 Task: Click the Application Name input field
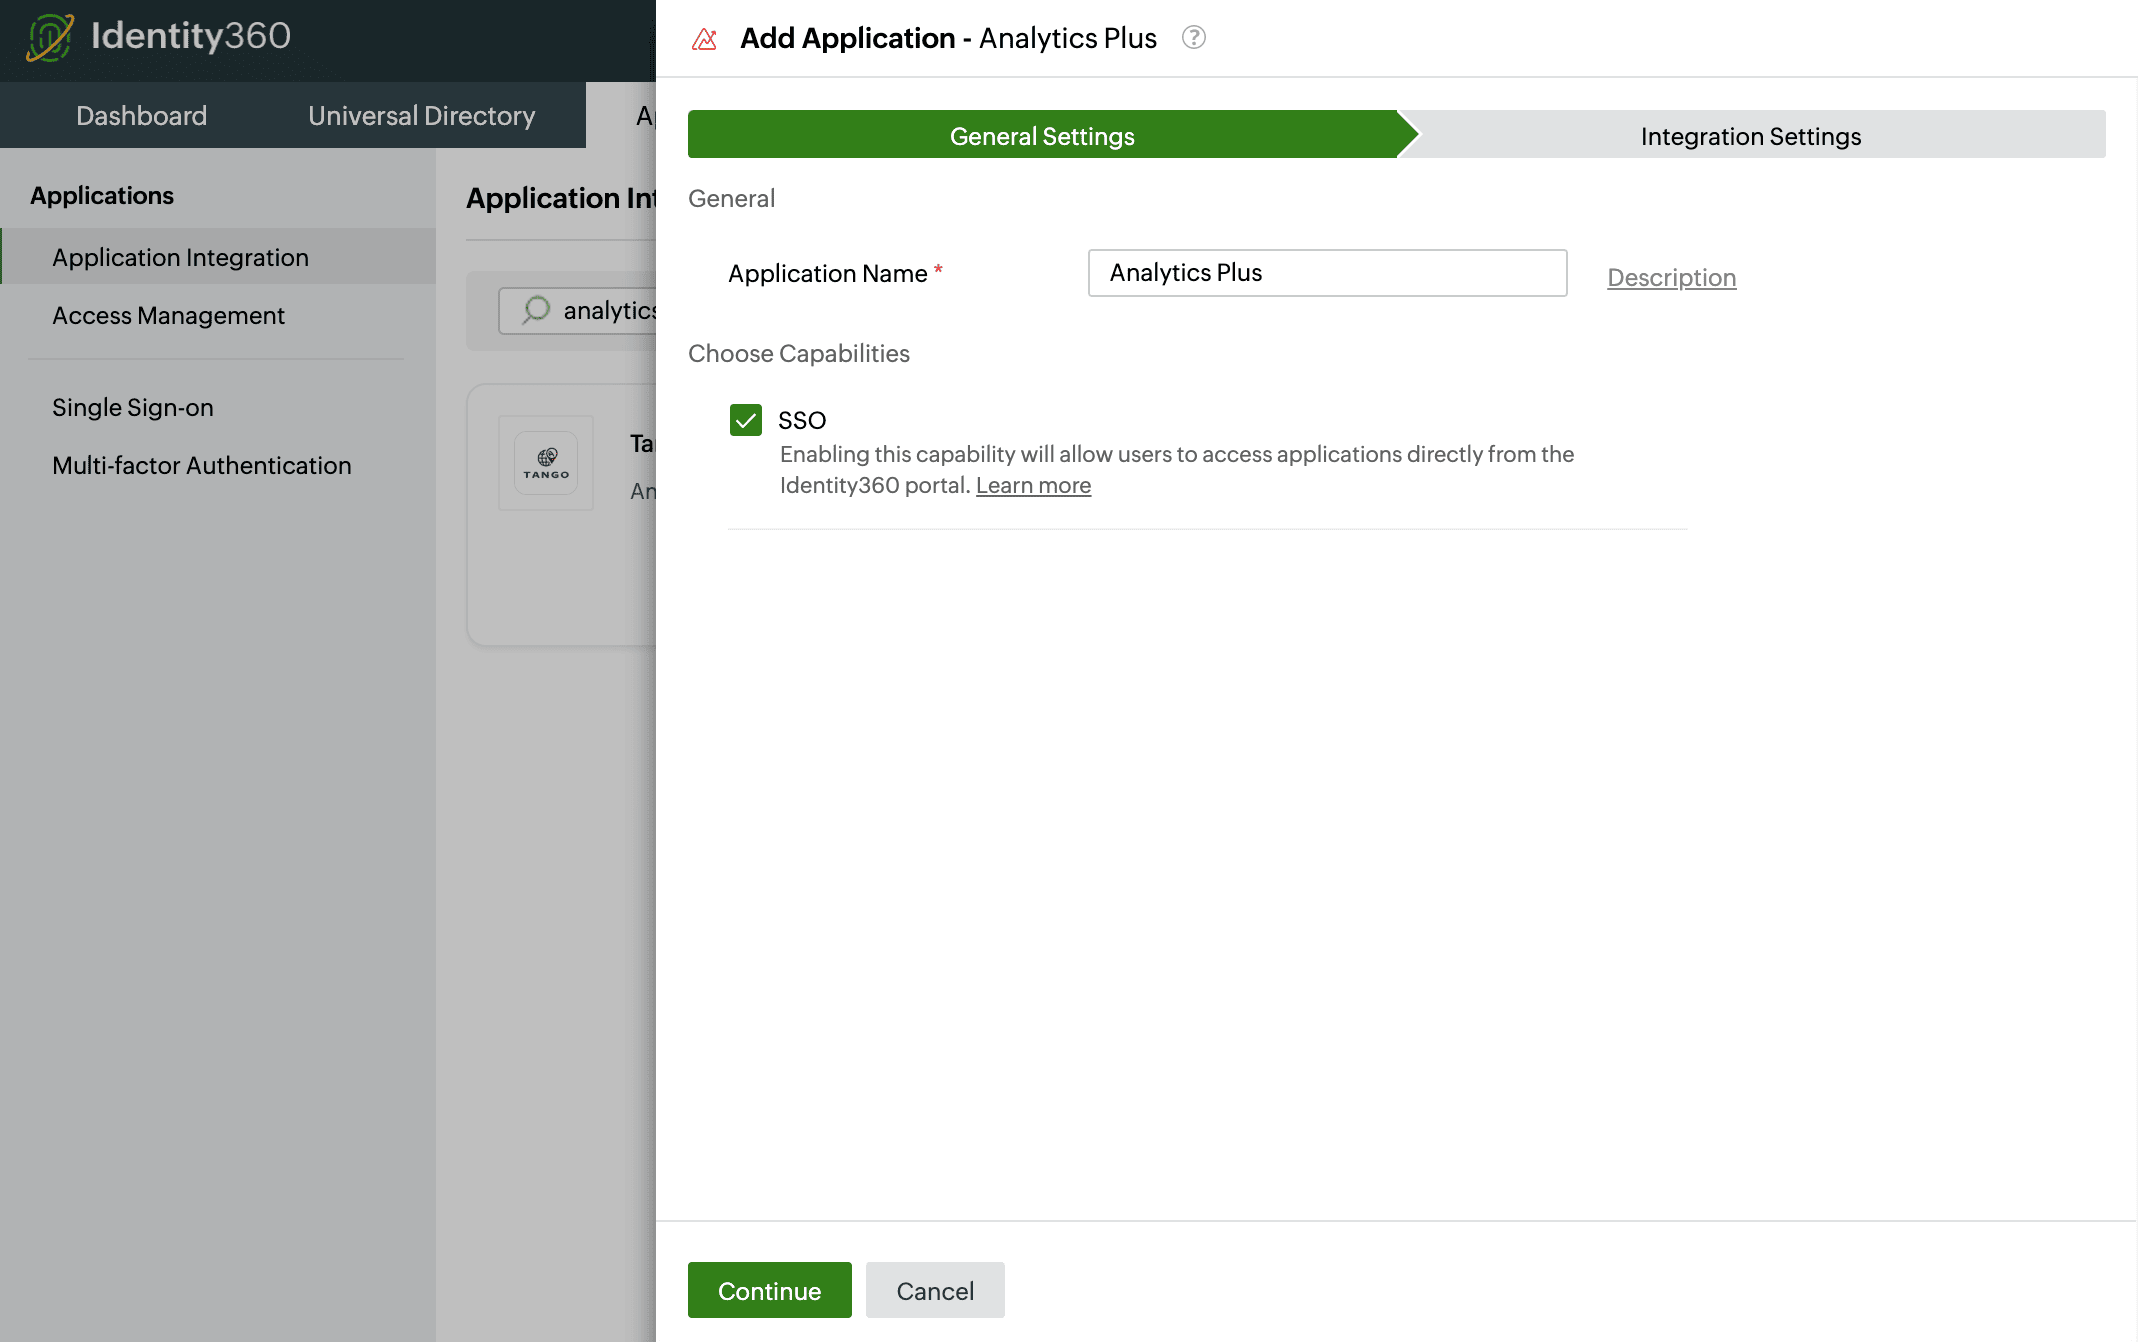coord(1326,272)
